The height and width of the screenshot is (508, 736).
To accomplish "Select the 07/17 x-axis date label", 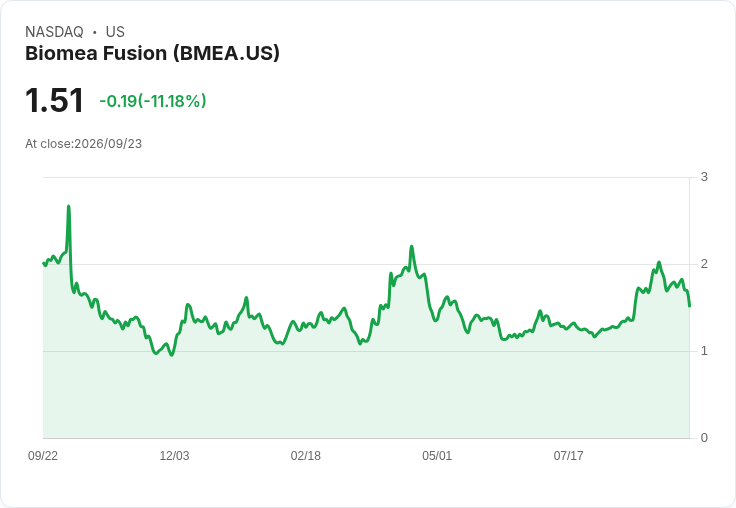I will tap(568, 455).
